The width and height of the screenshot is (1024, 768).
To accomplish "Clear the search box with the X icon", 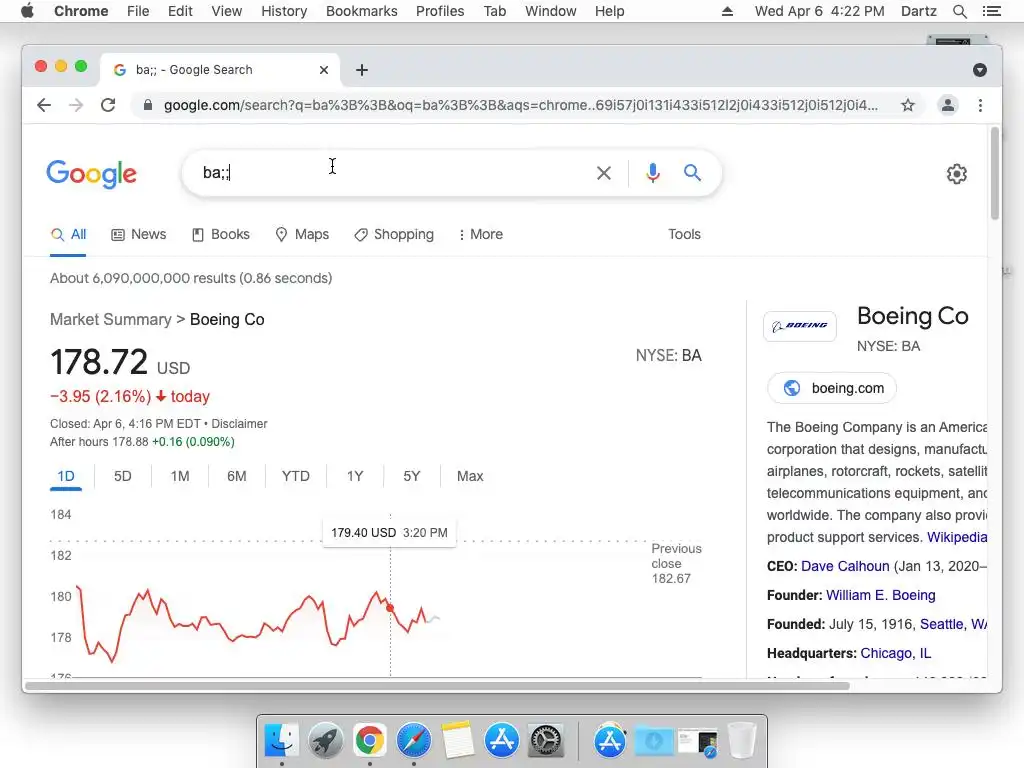I will tap(604, 173).
